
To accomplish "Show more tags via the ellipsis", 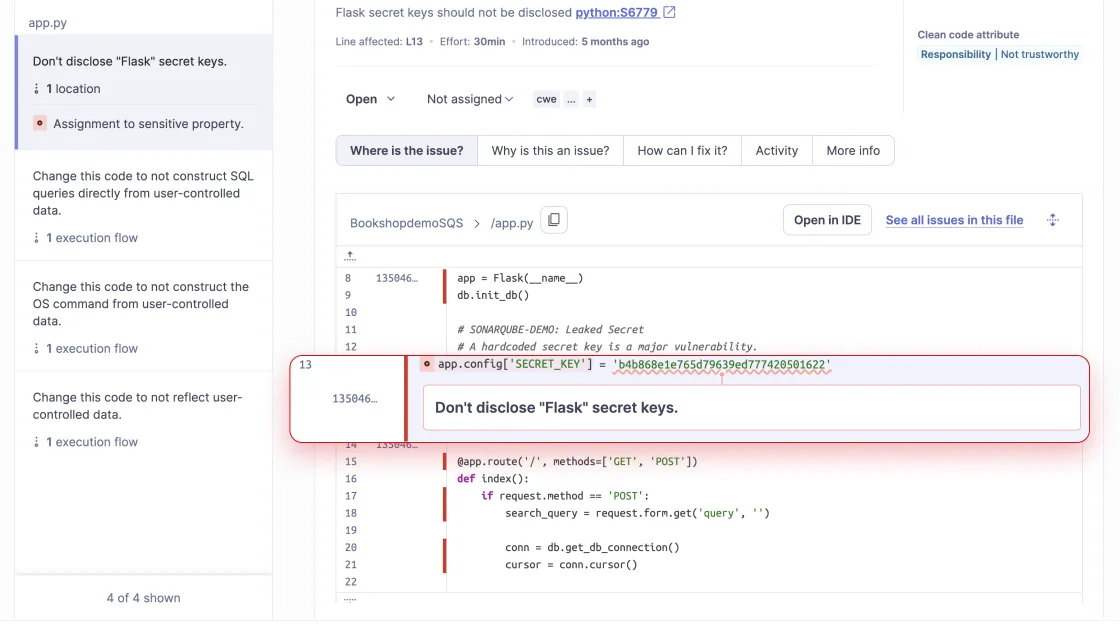I will (571, 99).
